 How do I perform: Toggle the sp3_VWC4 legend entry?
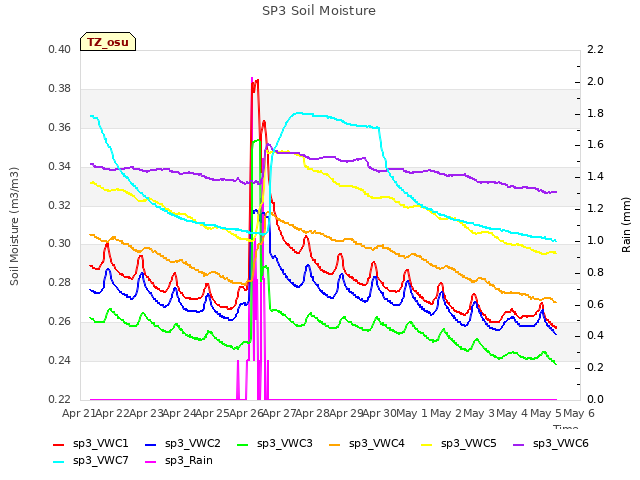[x=367, y=443]
